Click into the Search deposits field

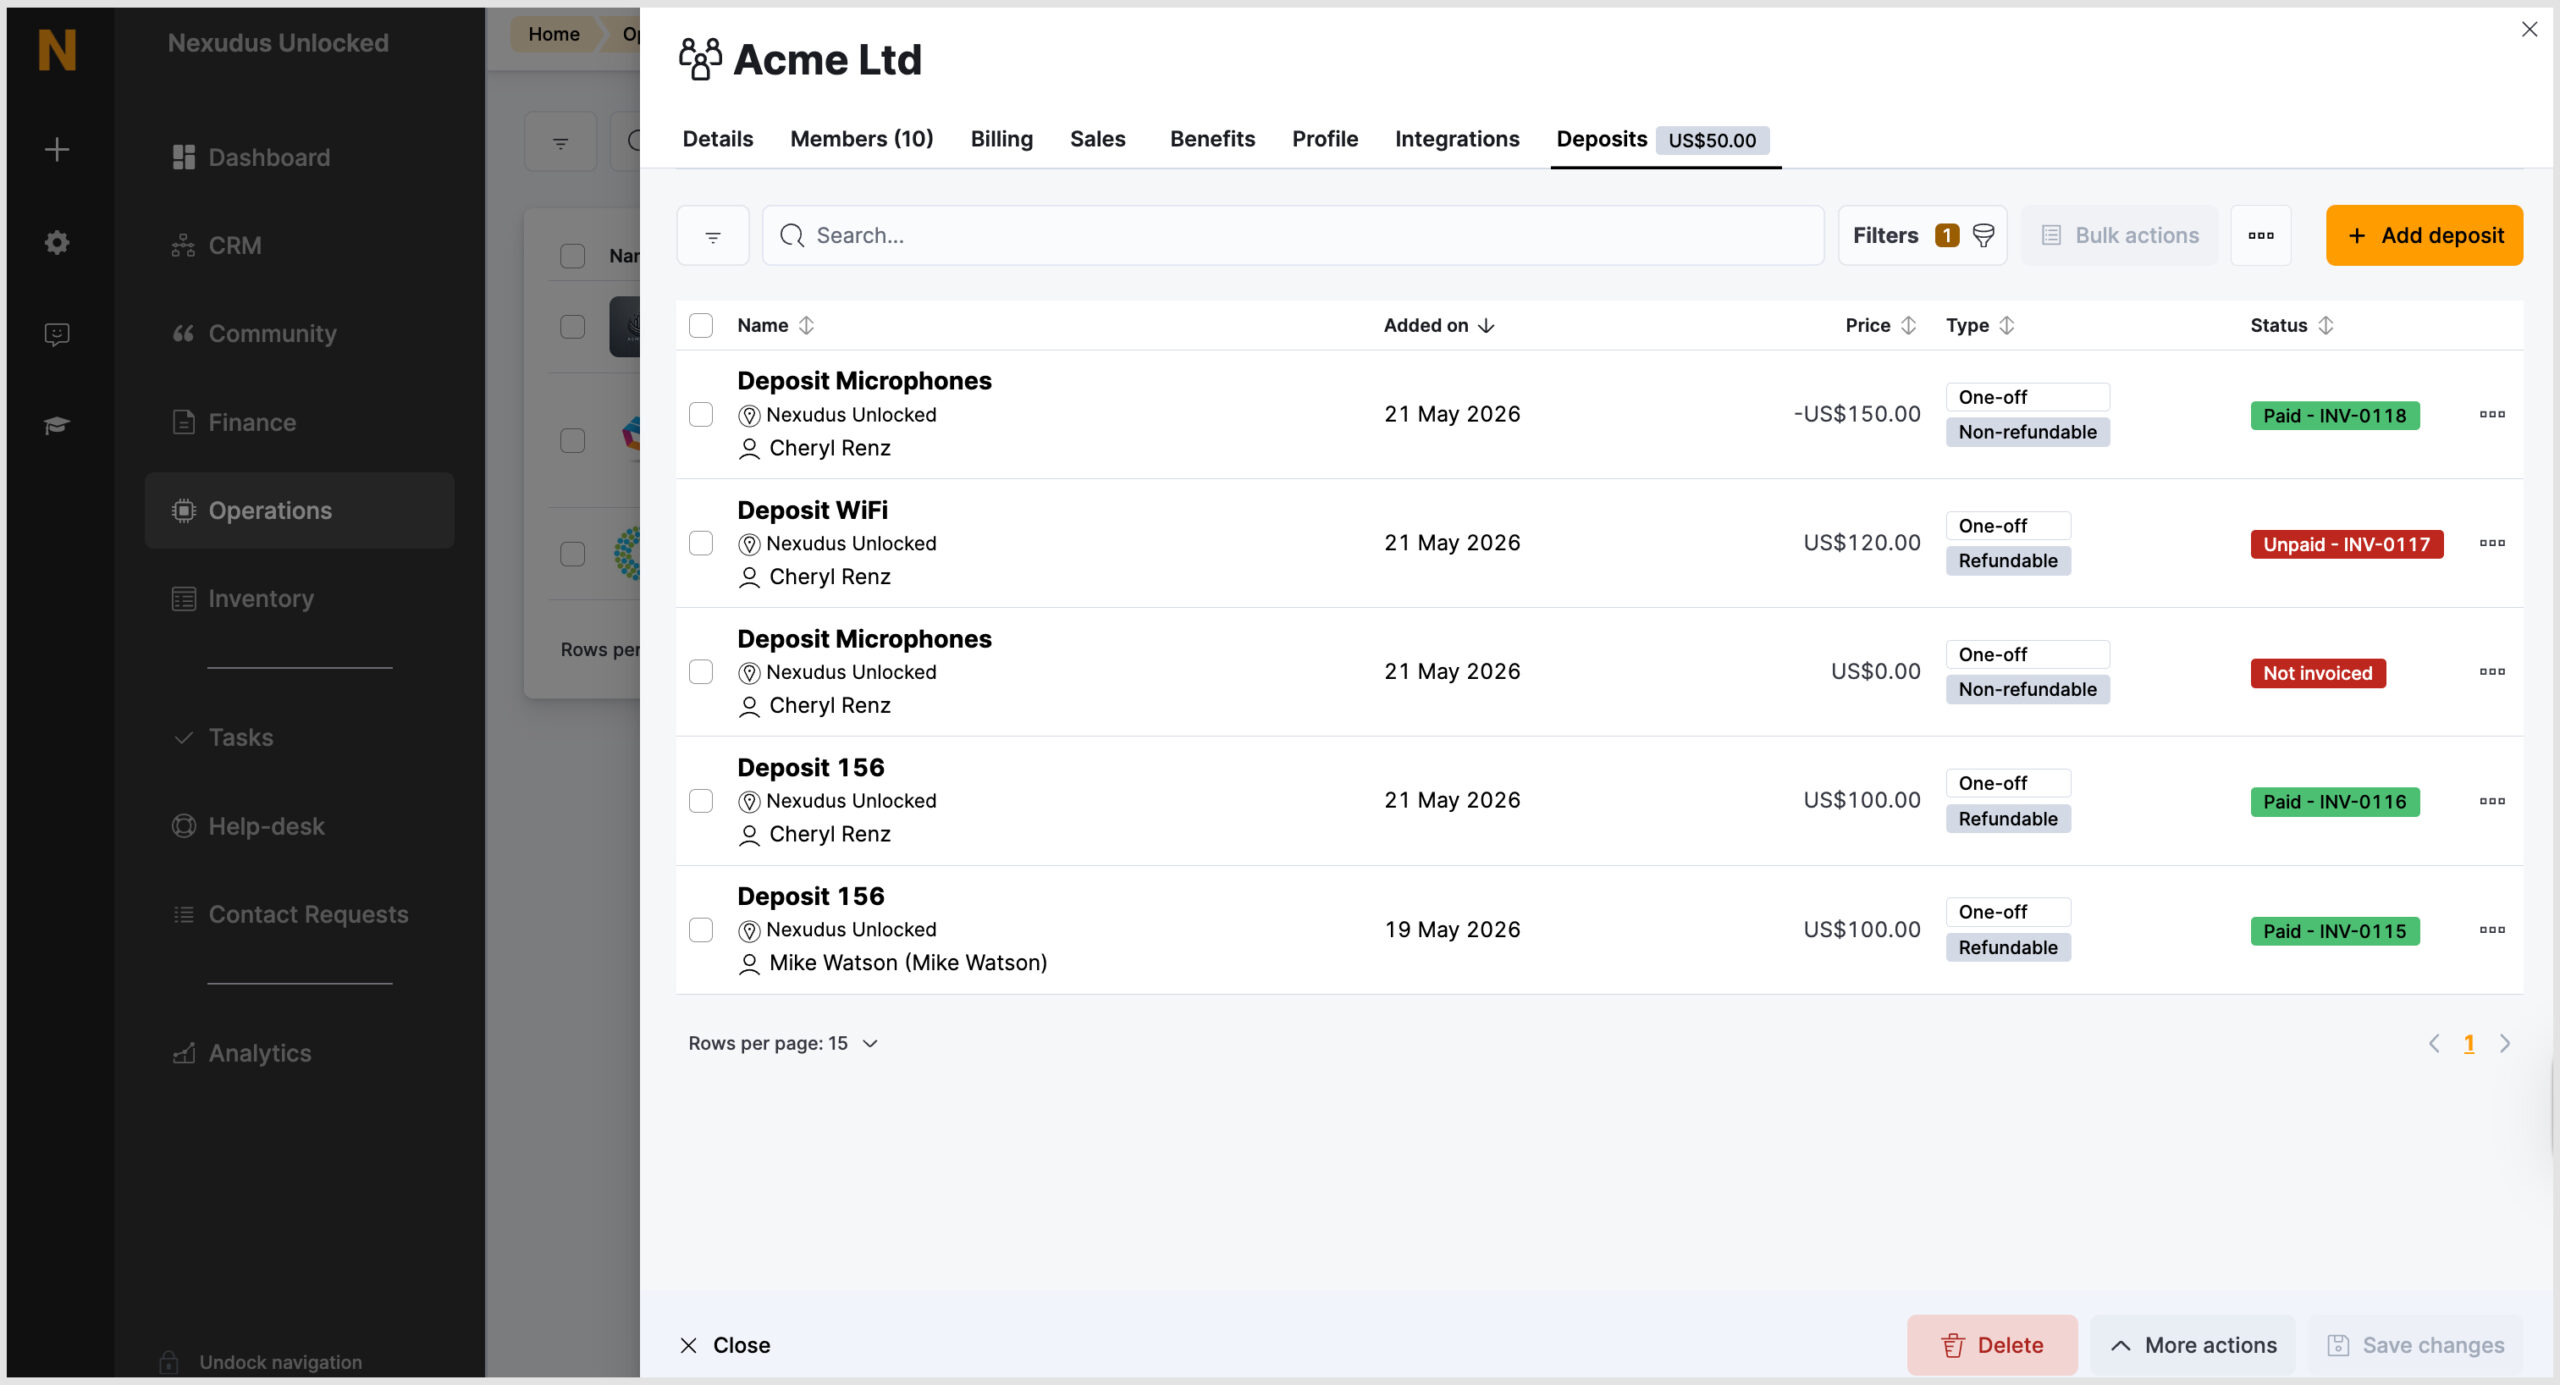coord(1293,236)
